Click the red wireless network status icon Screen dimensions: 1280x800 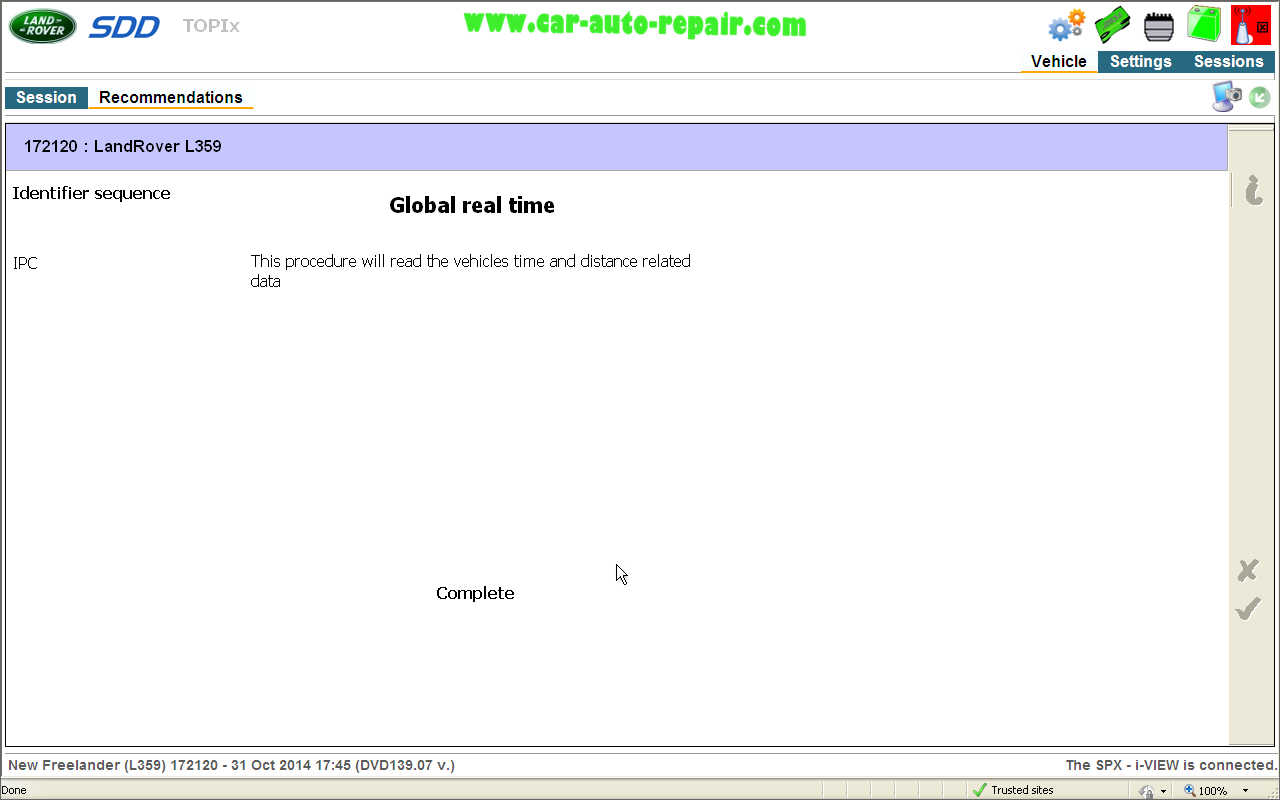point(1249,25)
